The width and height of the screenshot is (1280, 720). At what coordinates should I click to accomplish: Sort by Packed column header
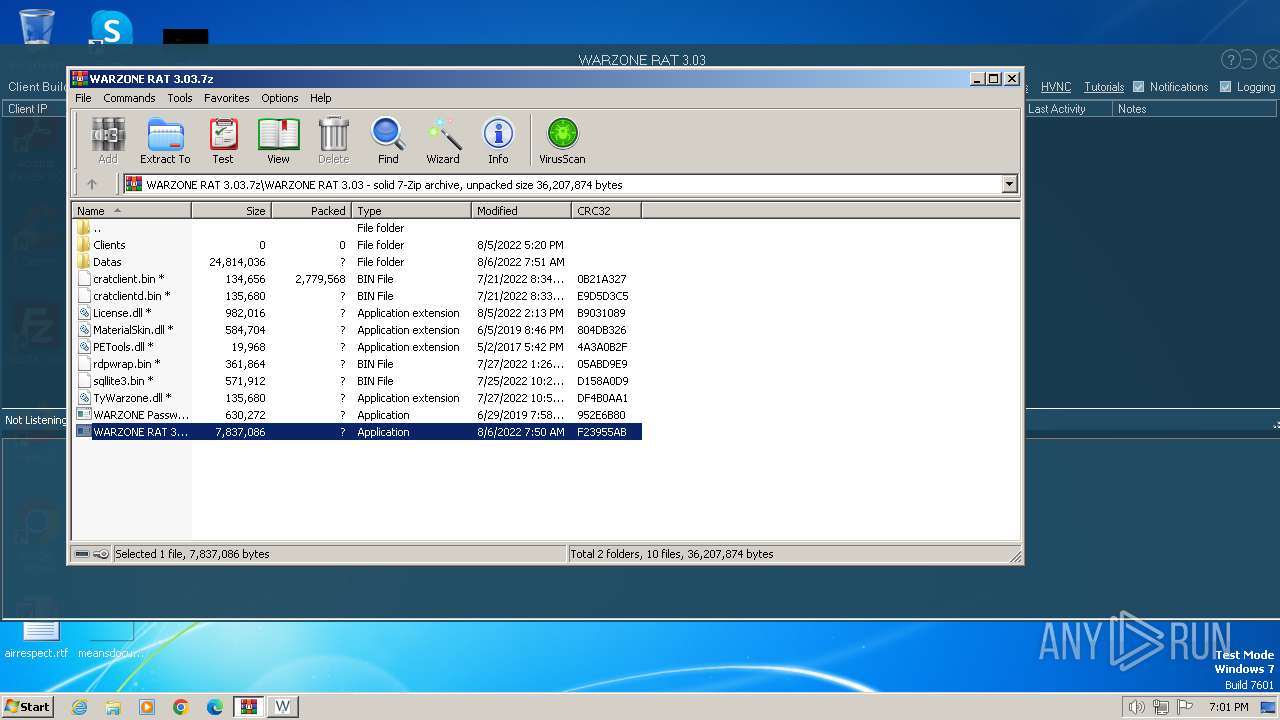(x=311, y=210)
